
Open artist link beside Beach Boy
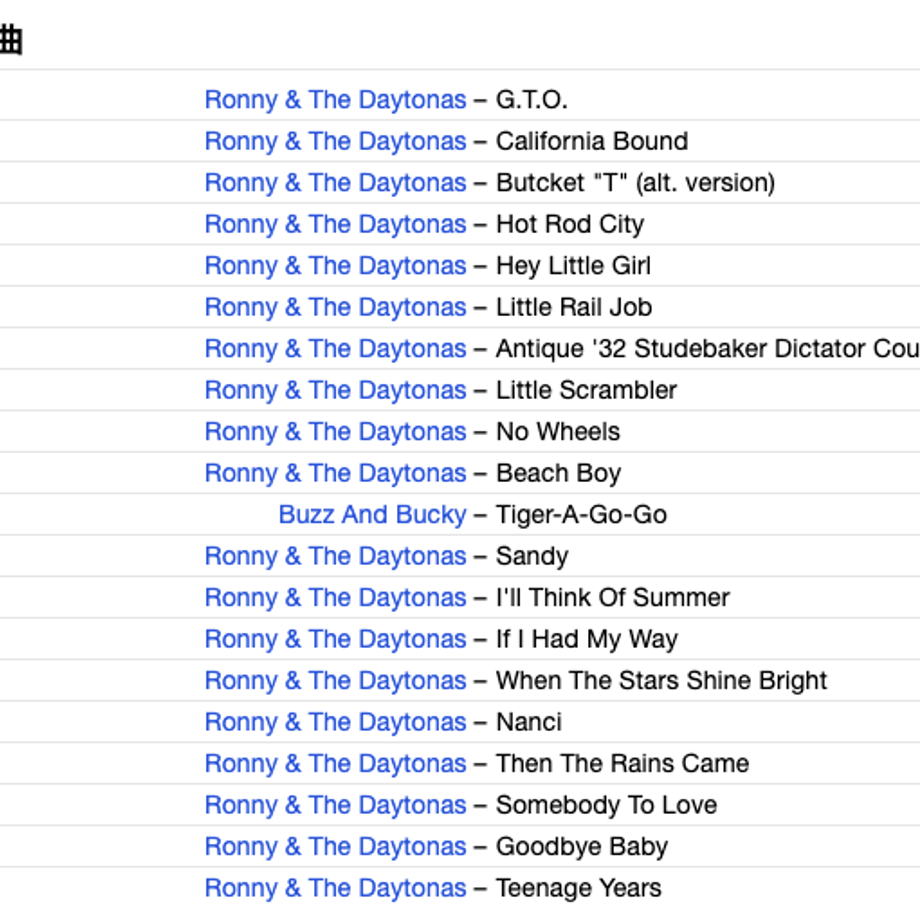[335, 473]
